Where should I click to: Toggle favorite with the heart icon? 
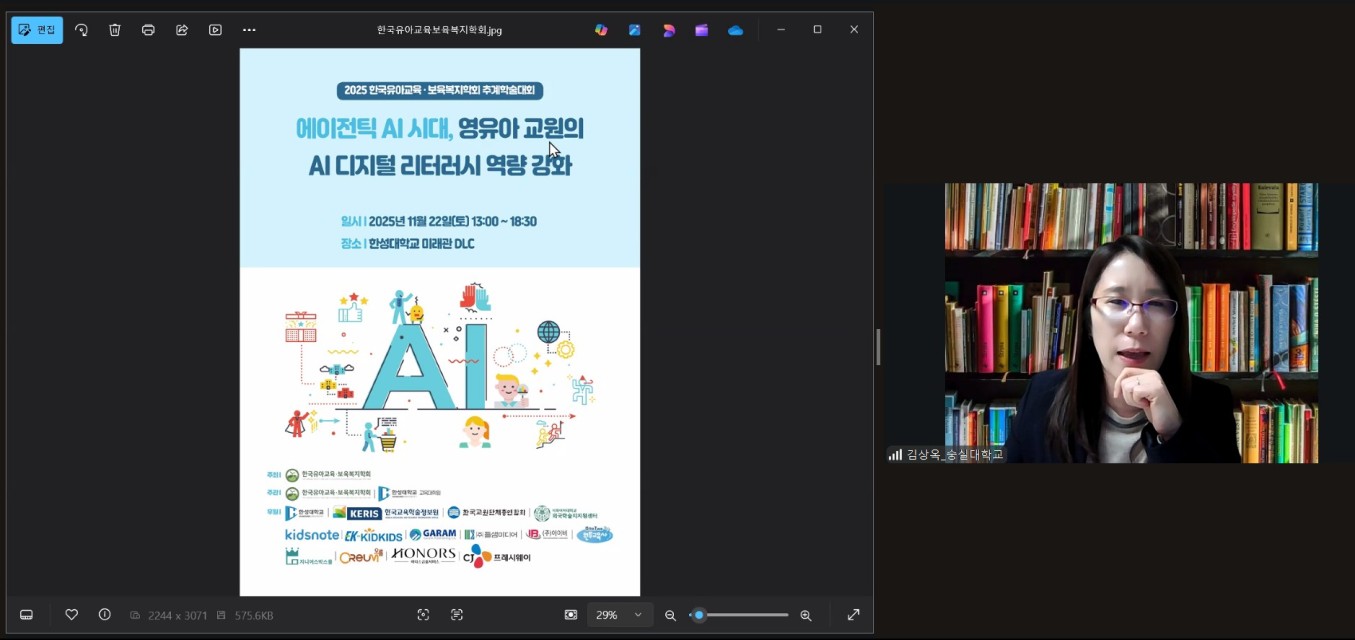(x=71, y=615)
